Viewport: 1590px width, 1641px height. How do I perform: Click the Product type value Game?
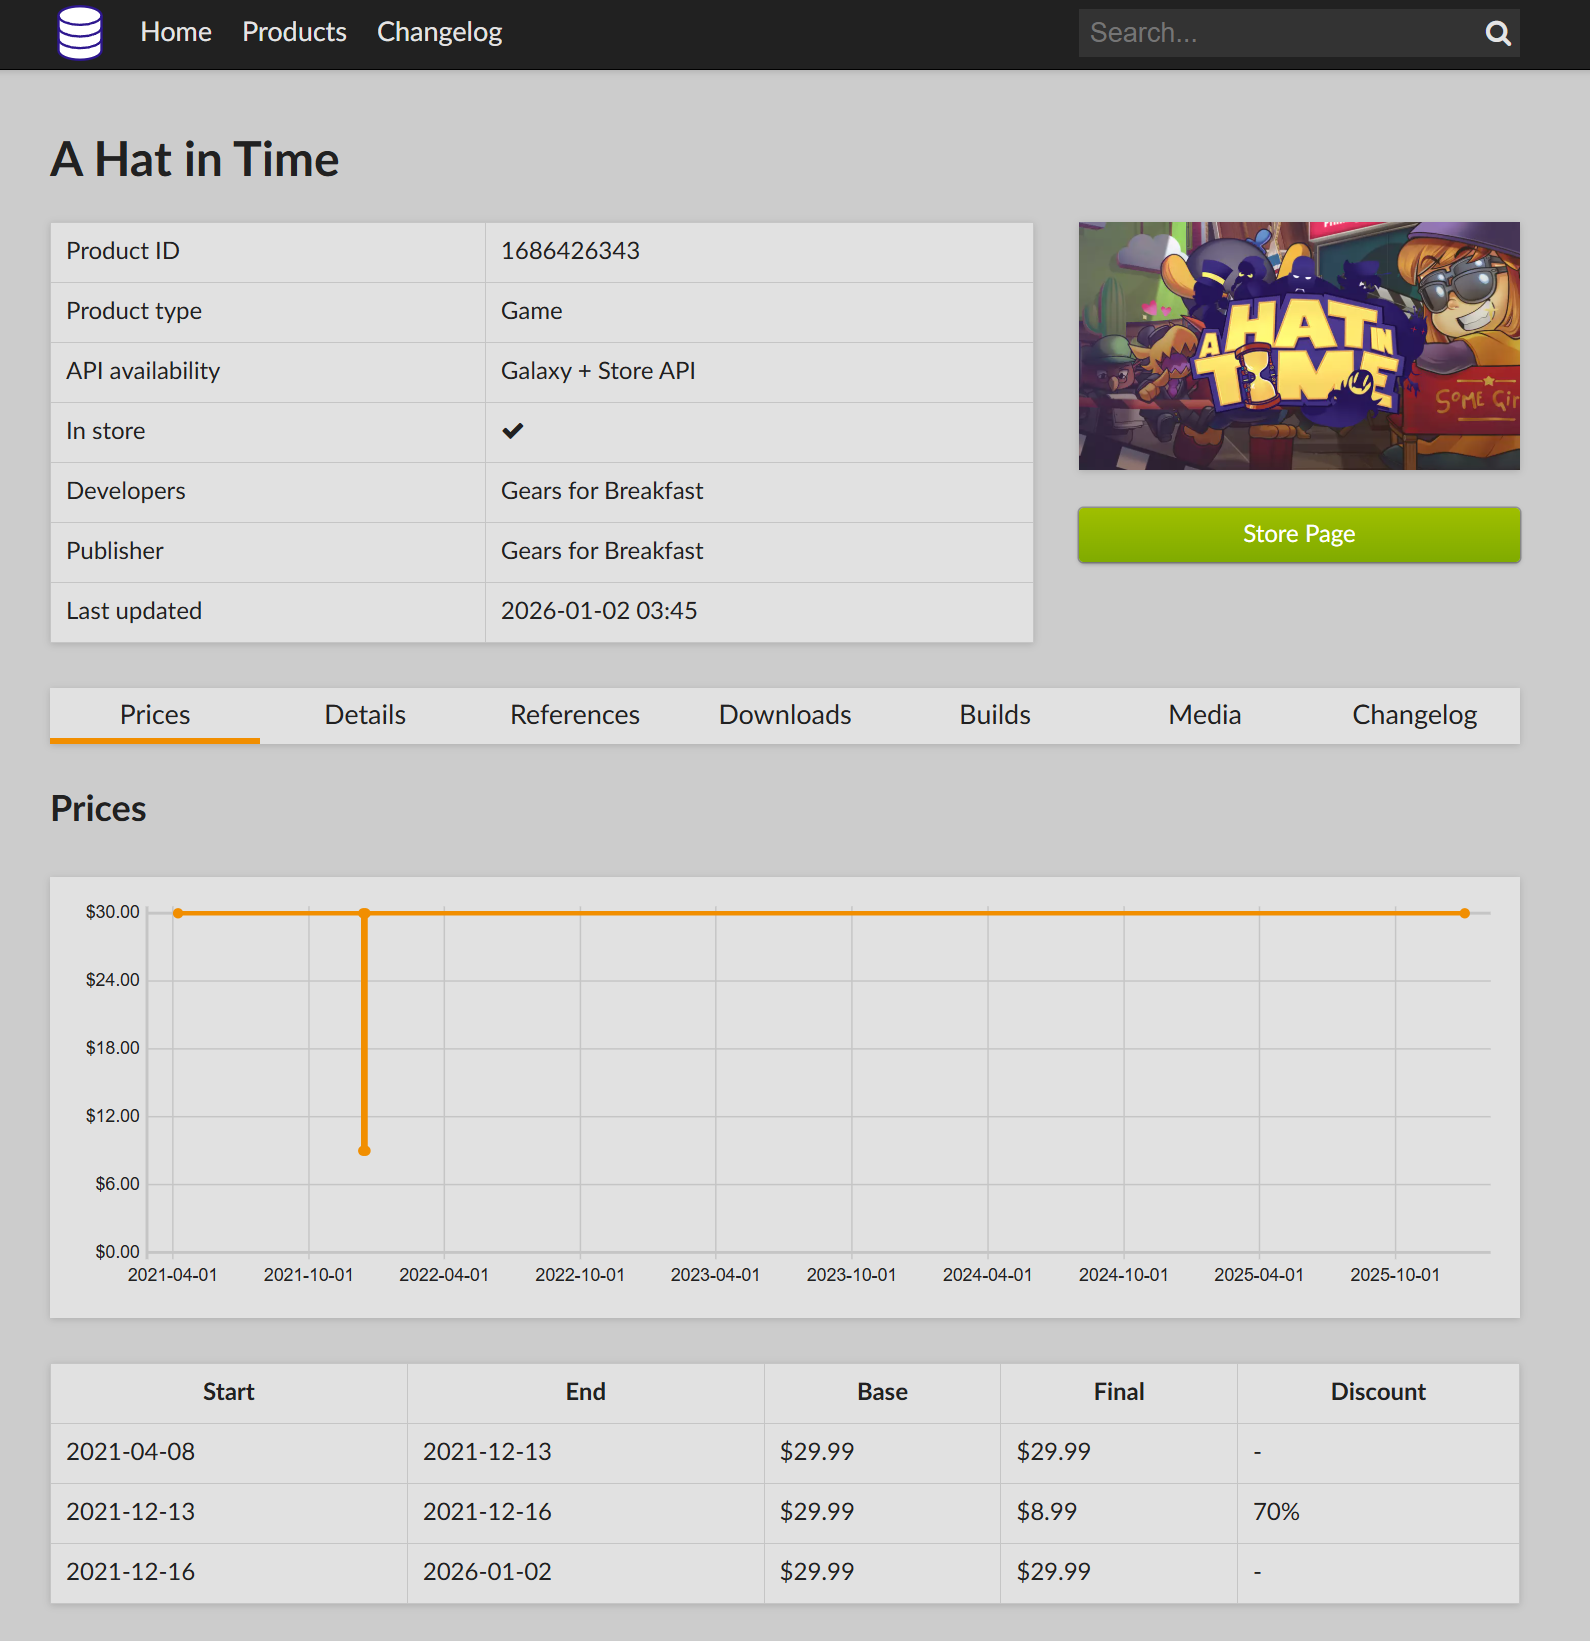coord(532,311)
